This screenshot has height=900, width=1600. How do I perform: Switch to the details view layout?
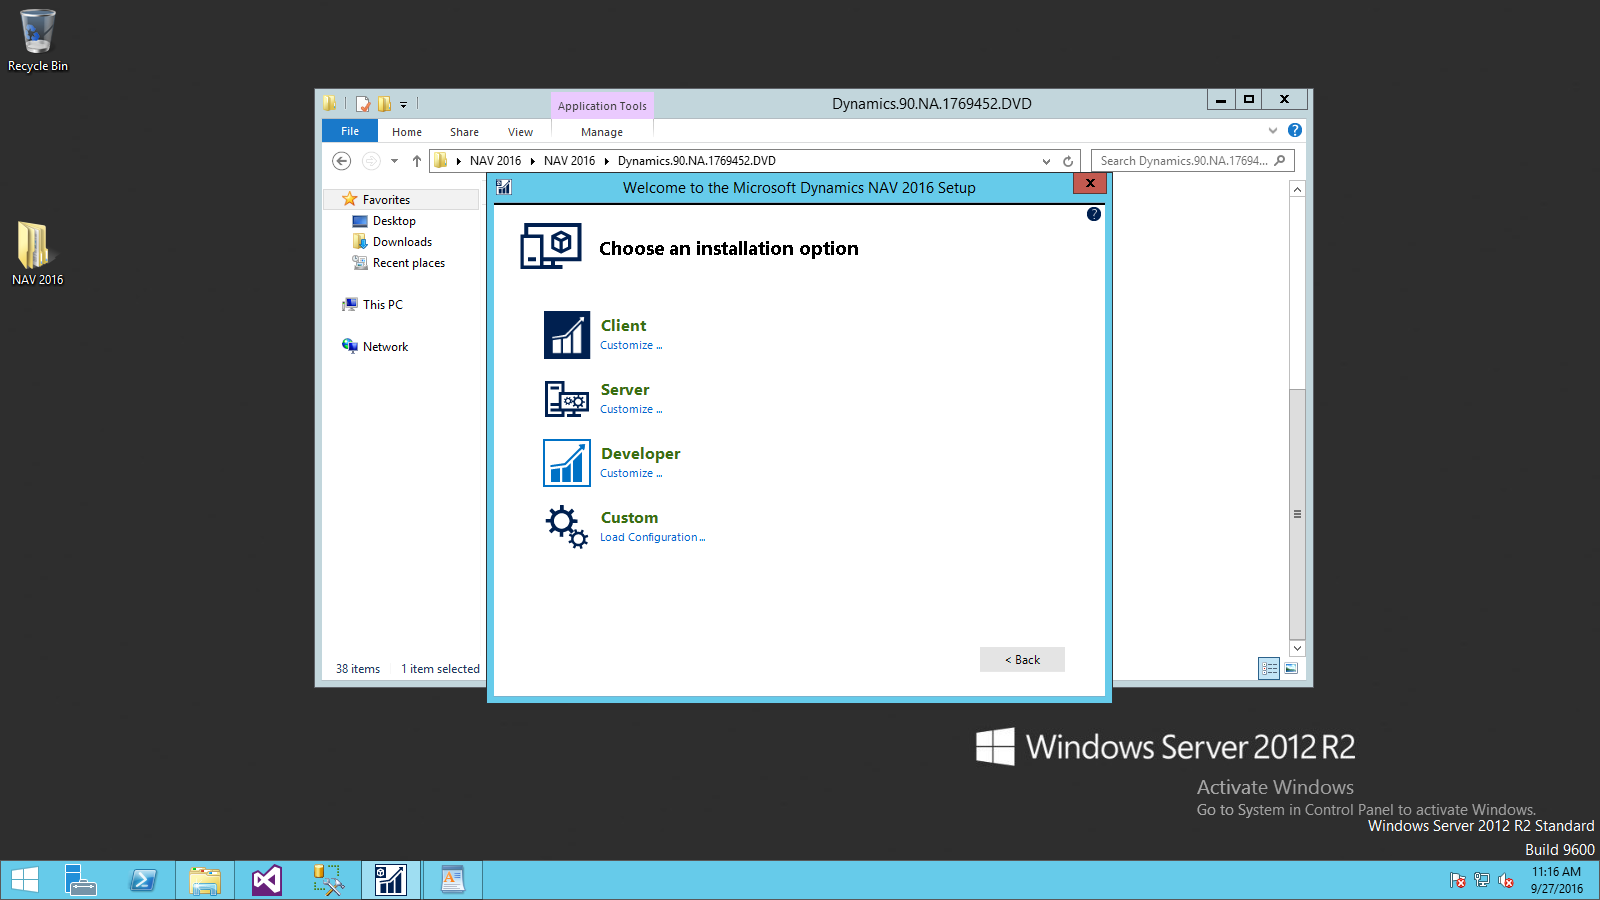(x=1269, y=668)
